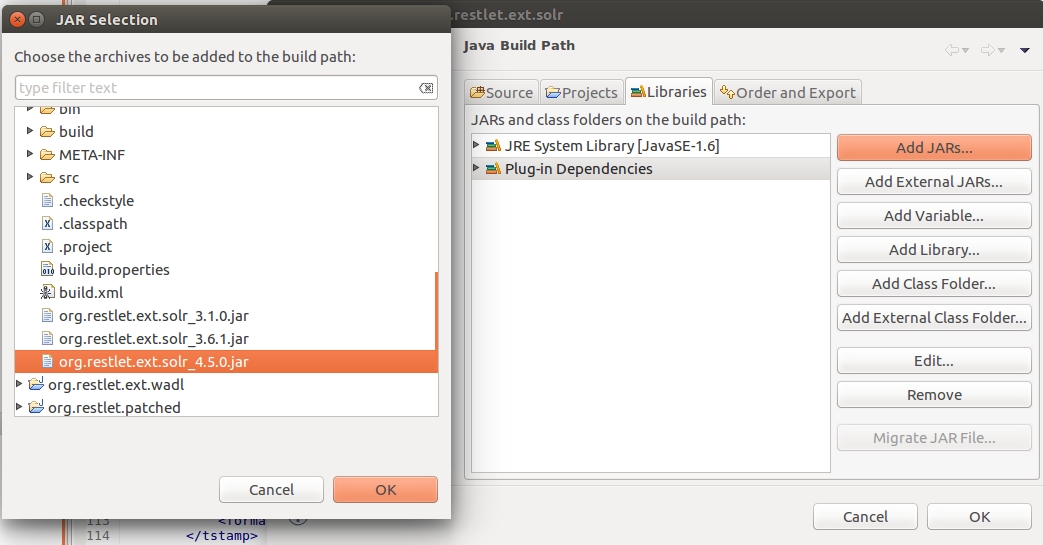Select build.xml in the tree

tap(91, 292)
